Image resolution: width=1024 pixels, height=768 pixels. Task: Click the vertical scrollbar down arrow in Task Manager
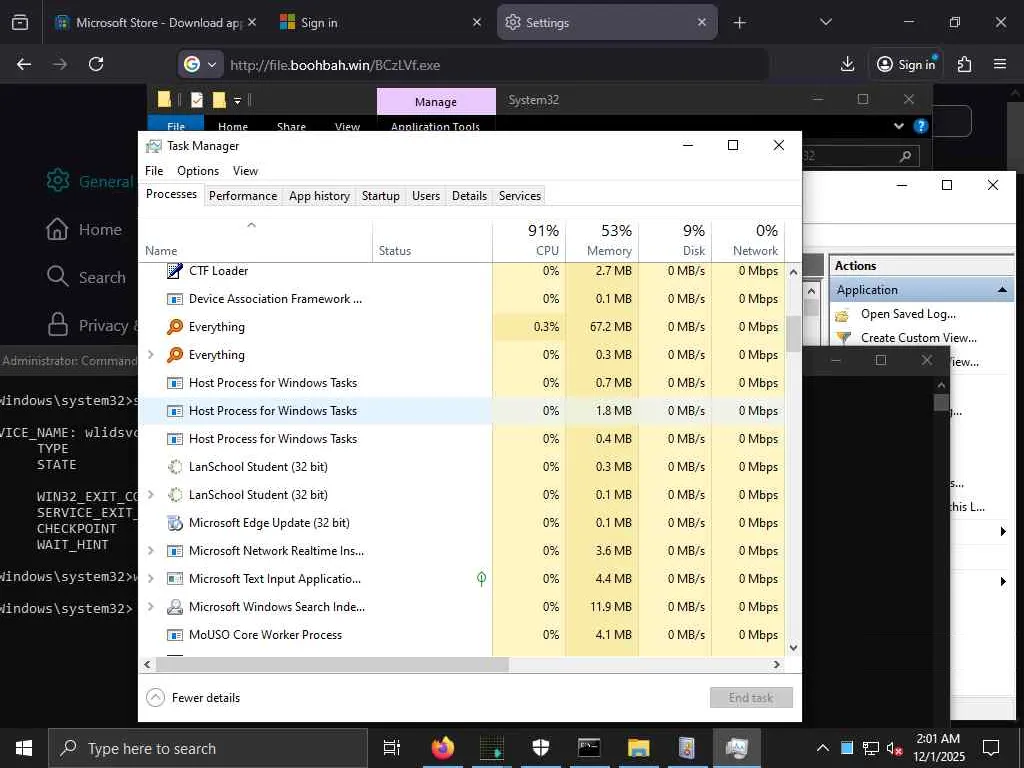(x=793, y=648)
